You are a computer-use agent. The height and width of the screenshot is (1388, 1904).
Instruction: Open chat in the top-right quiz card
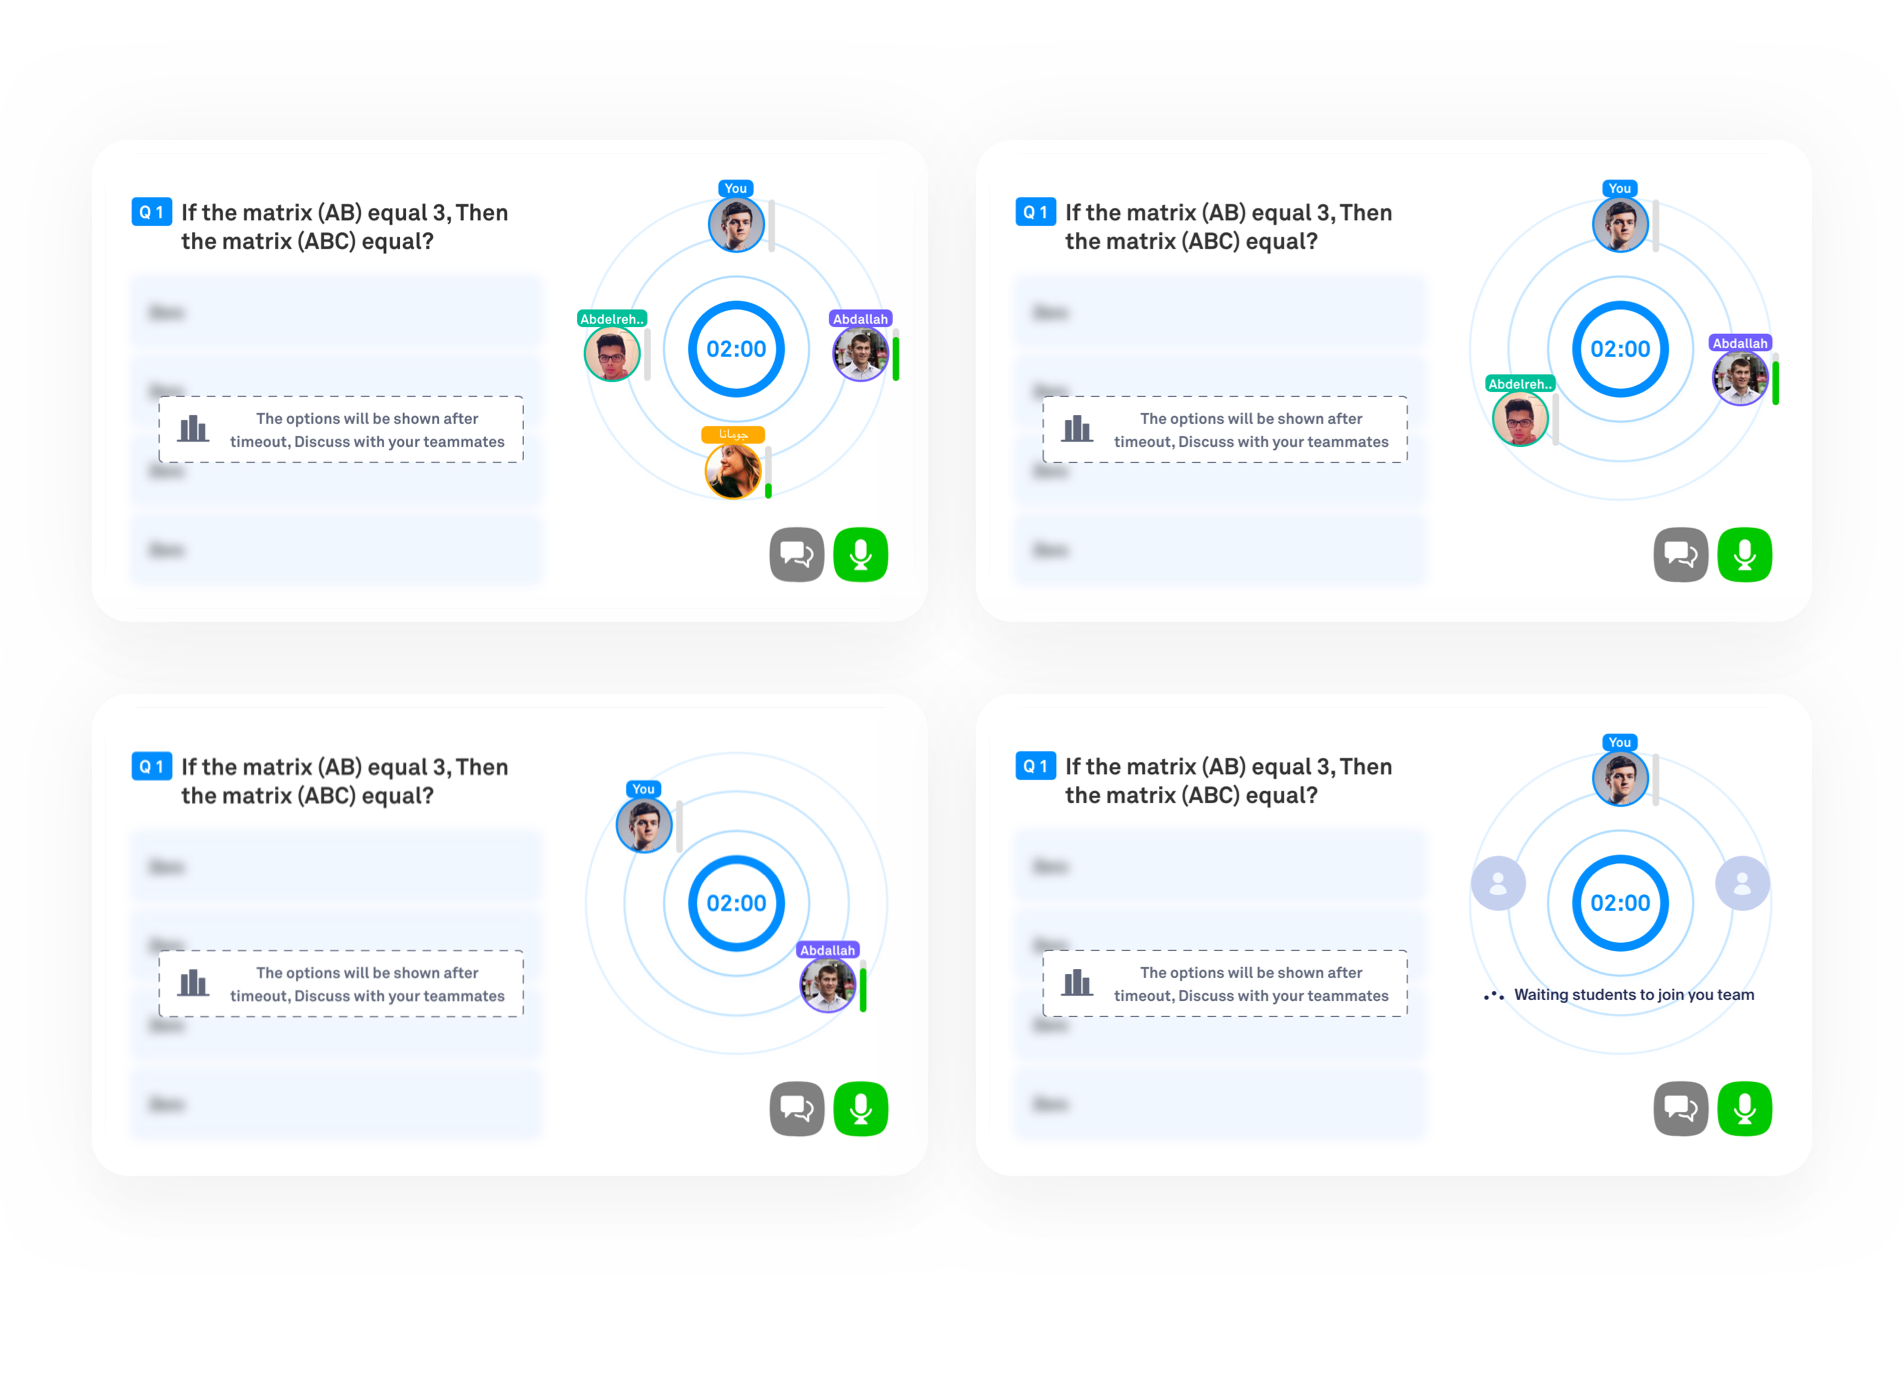[x=1681, y=554]
